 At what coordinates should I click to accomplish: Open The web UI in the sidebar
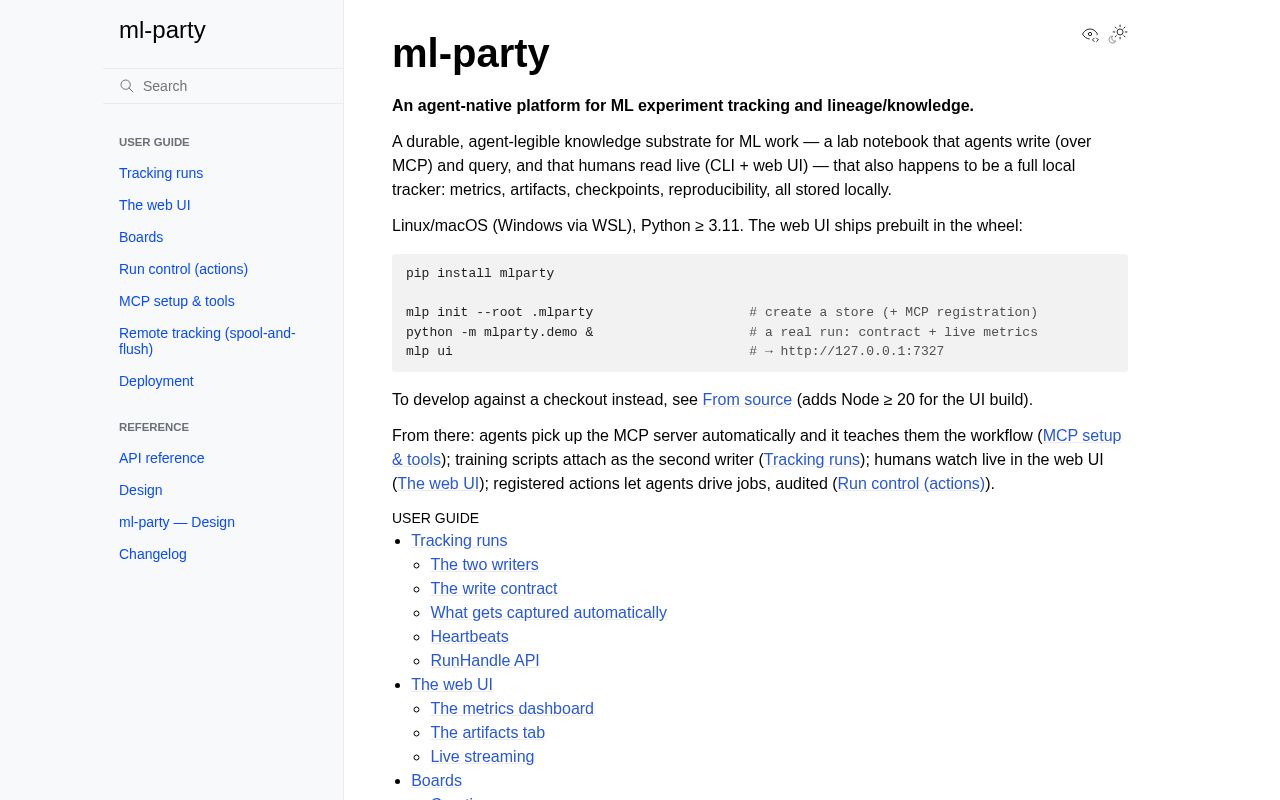pos(154,205)
